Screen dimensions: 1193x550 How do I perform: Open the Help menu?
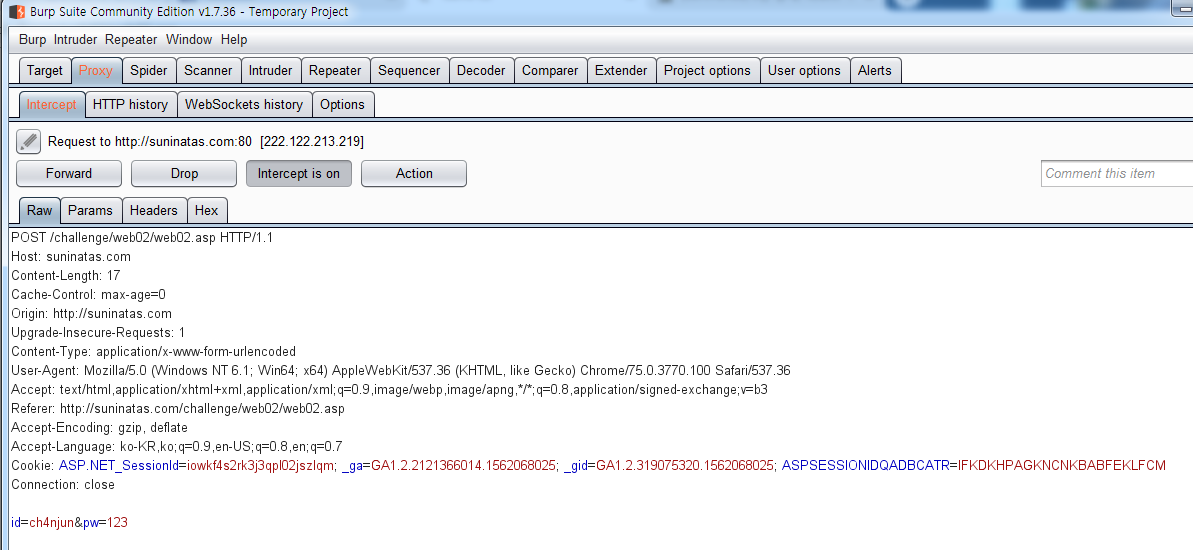click(234, 40)
